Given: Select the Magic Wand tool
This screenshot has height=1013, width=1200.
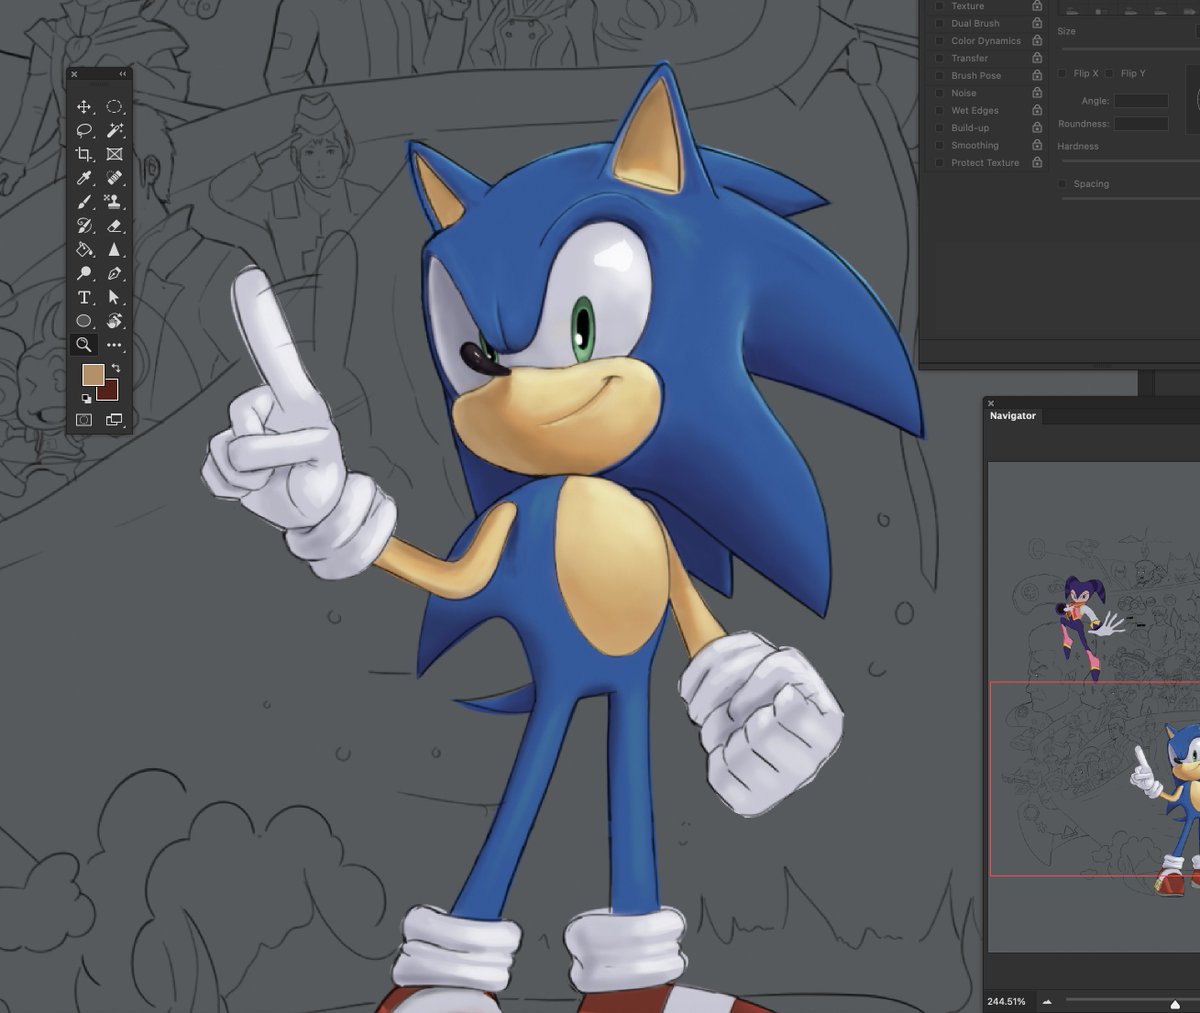Looking at the screenshot, I should [114, 130].
